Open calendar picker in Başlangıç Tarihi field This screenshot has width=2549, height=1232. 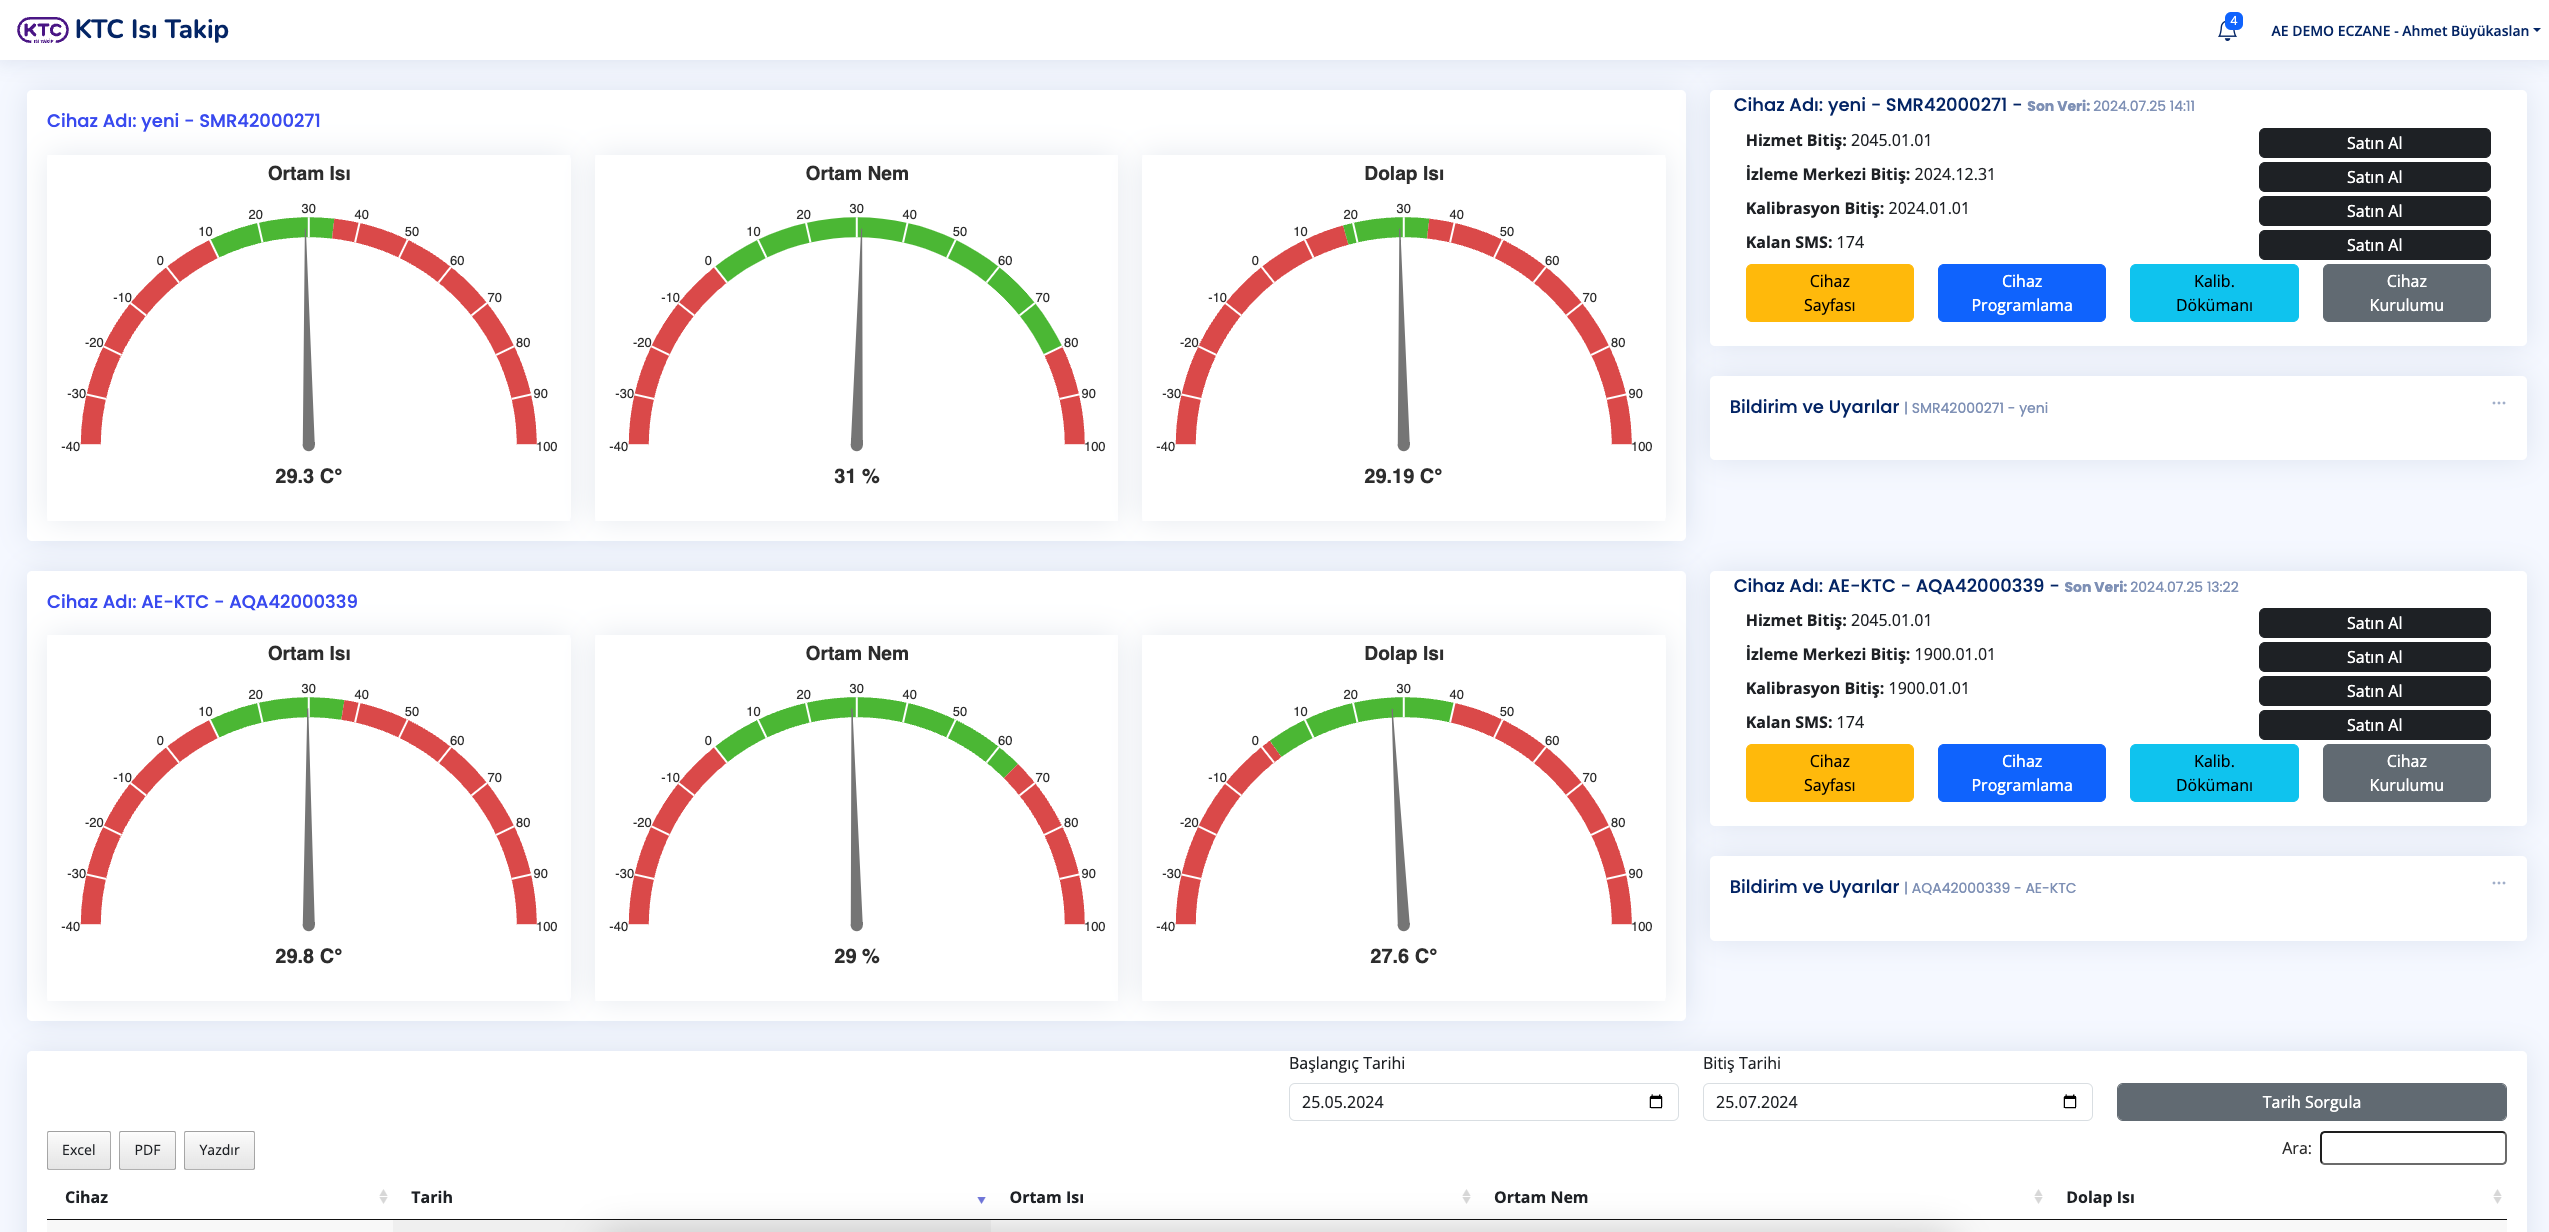1656,1102
